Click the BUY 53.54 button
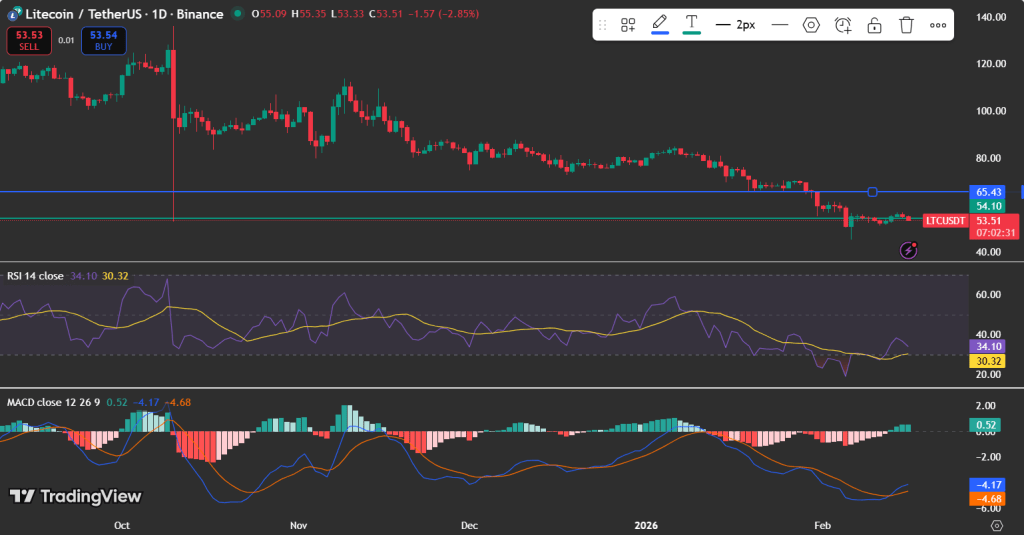This screenshot has height=535, width=1024. 104,41
